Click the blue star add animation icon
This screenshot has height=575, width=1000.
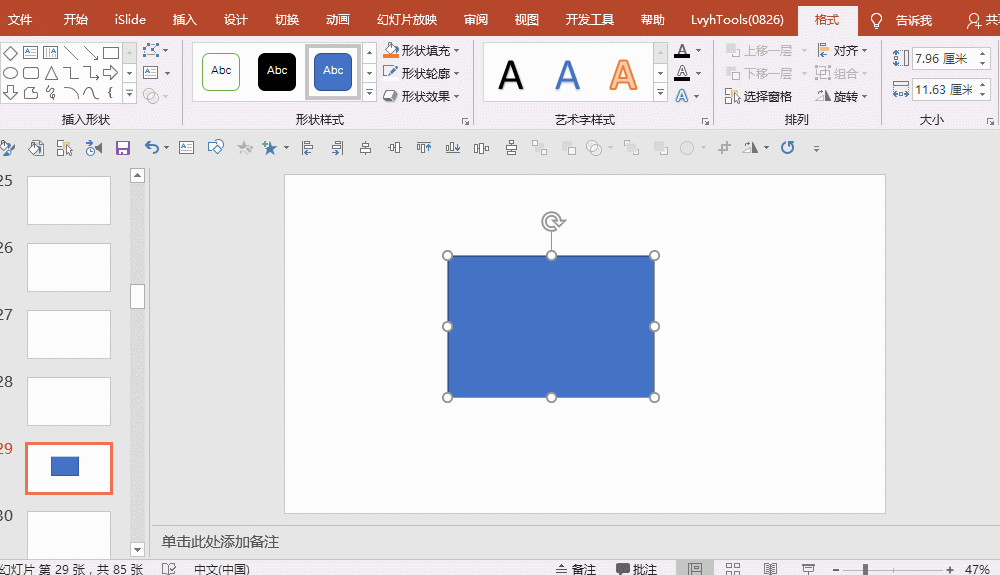coord(270,148)
